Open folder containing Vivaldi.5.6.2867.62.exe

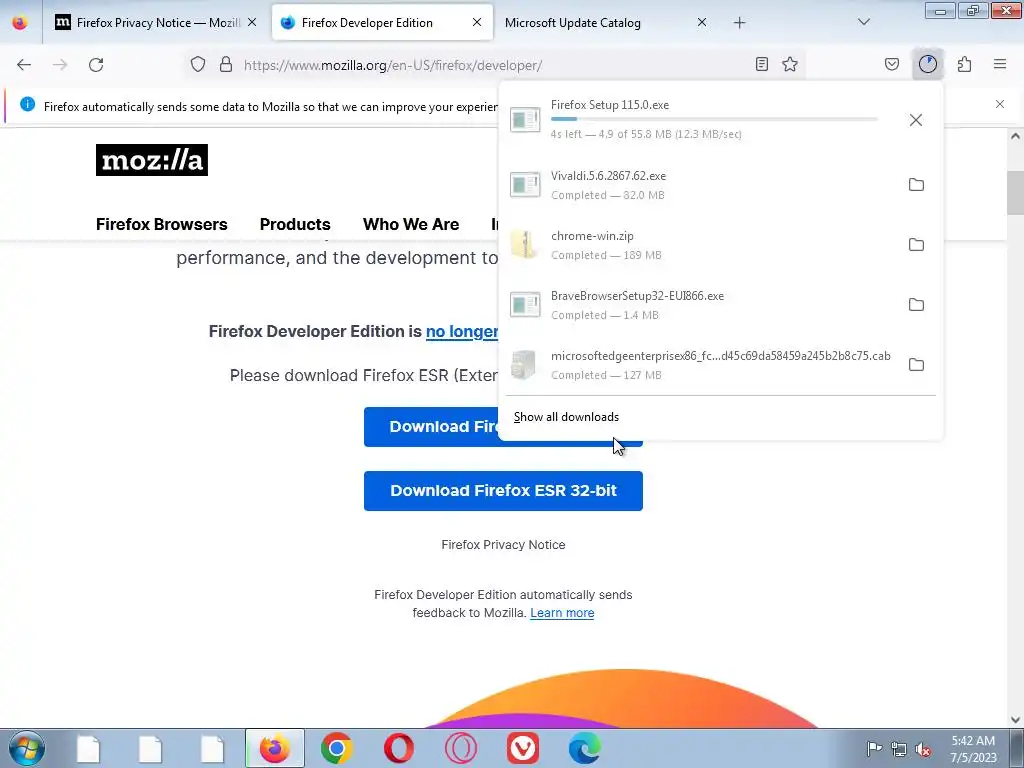tap(916, 185)
